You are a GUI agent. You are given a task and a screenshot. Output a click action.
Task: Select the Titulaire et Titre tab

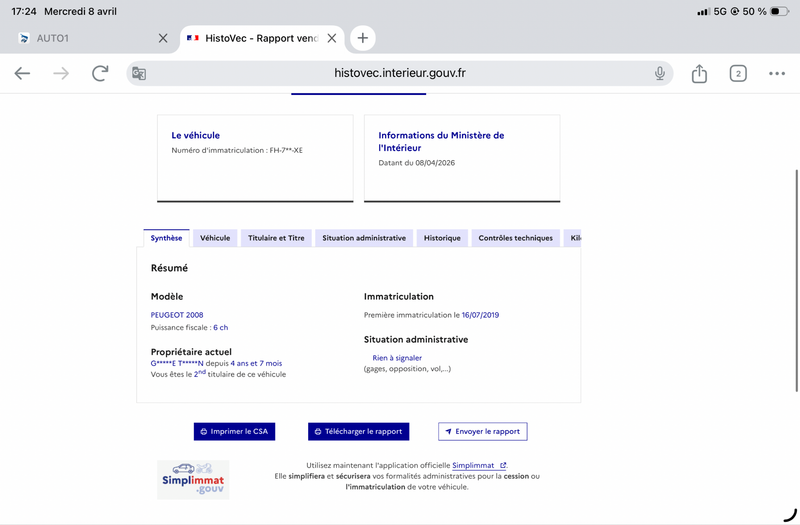pos(276,238)
